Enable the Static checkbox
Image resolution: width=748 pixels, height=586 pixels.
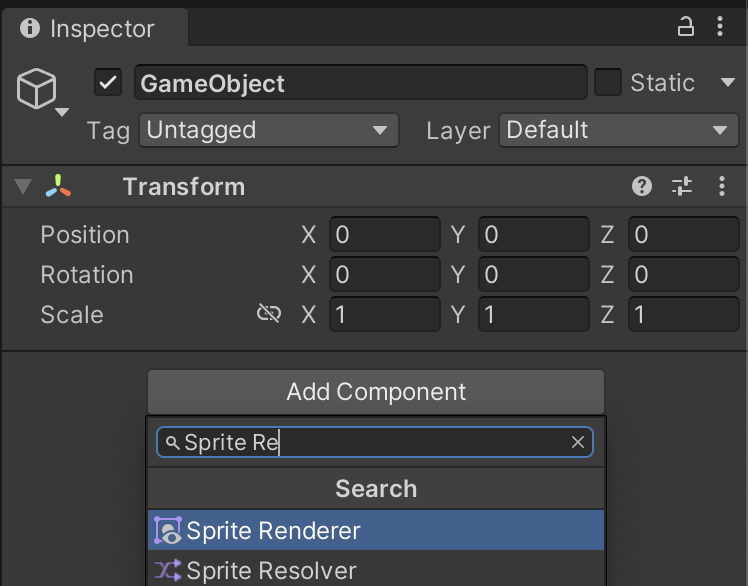tap(607, 83)
